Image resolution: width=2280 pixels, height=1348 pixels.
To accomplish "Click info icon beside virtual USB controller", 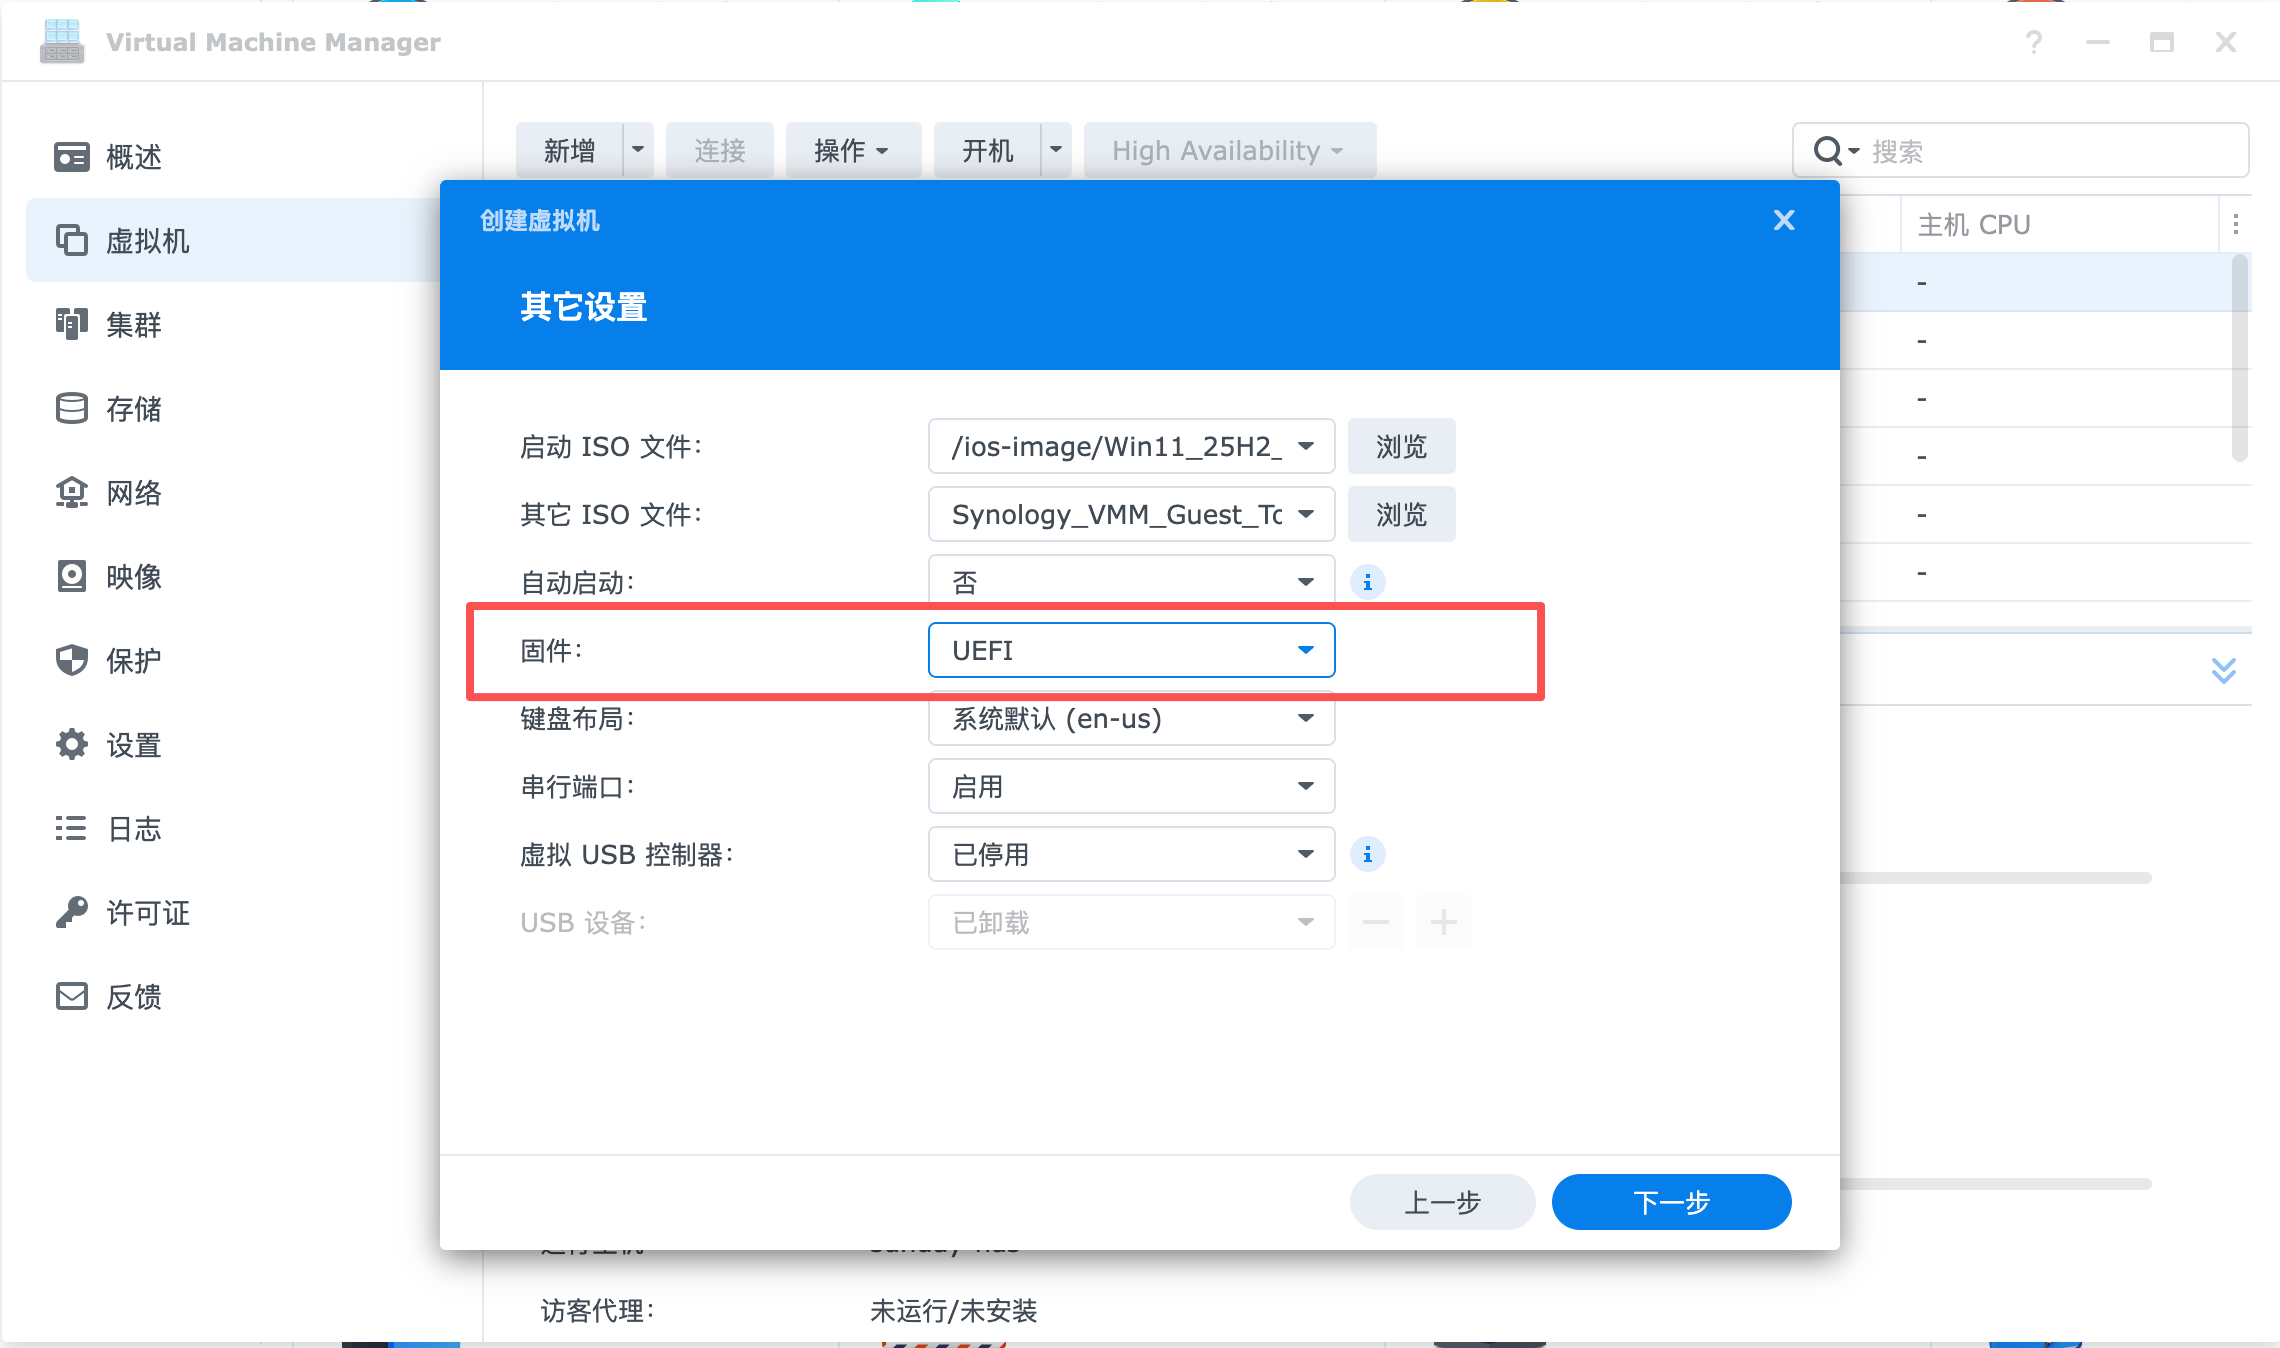I will pos(1367,854).
